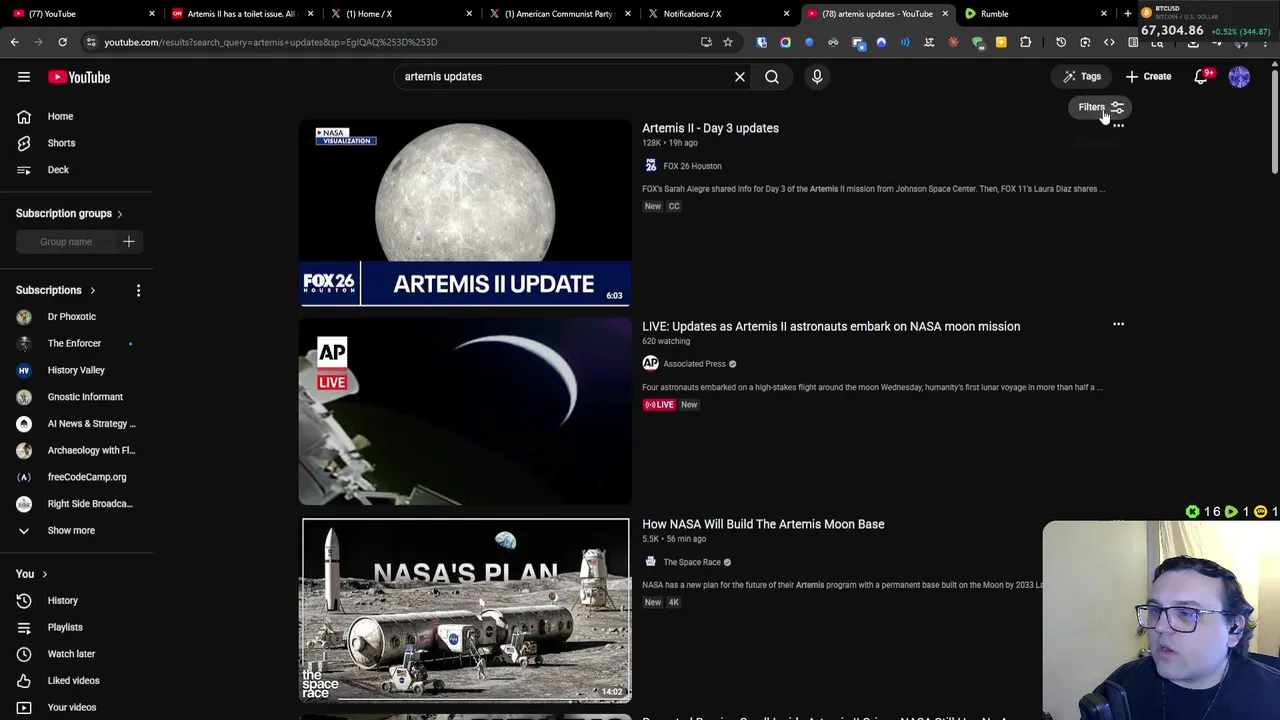The image size is (1280, 720).
Task: Open three-dot menu for Artemis II Day 3 video
Action: [x=1118, y=127]
